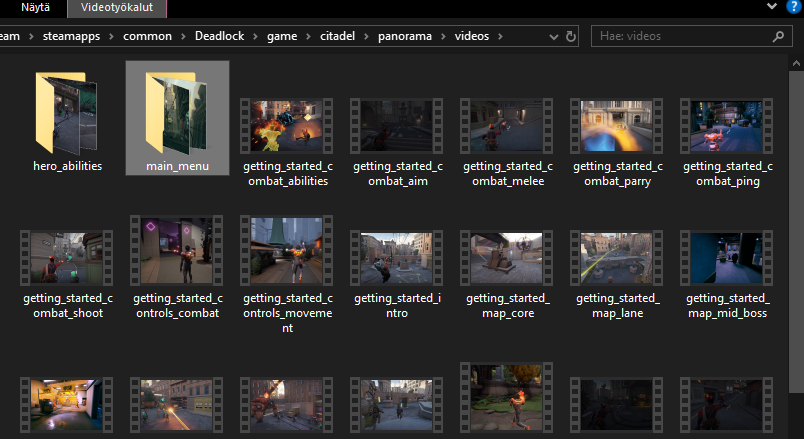Select the getting_started_combat_melee video thumbnail
The width and height of the screenshot is (804, 439).
(507, 126)
